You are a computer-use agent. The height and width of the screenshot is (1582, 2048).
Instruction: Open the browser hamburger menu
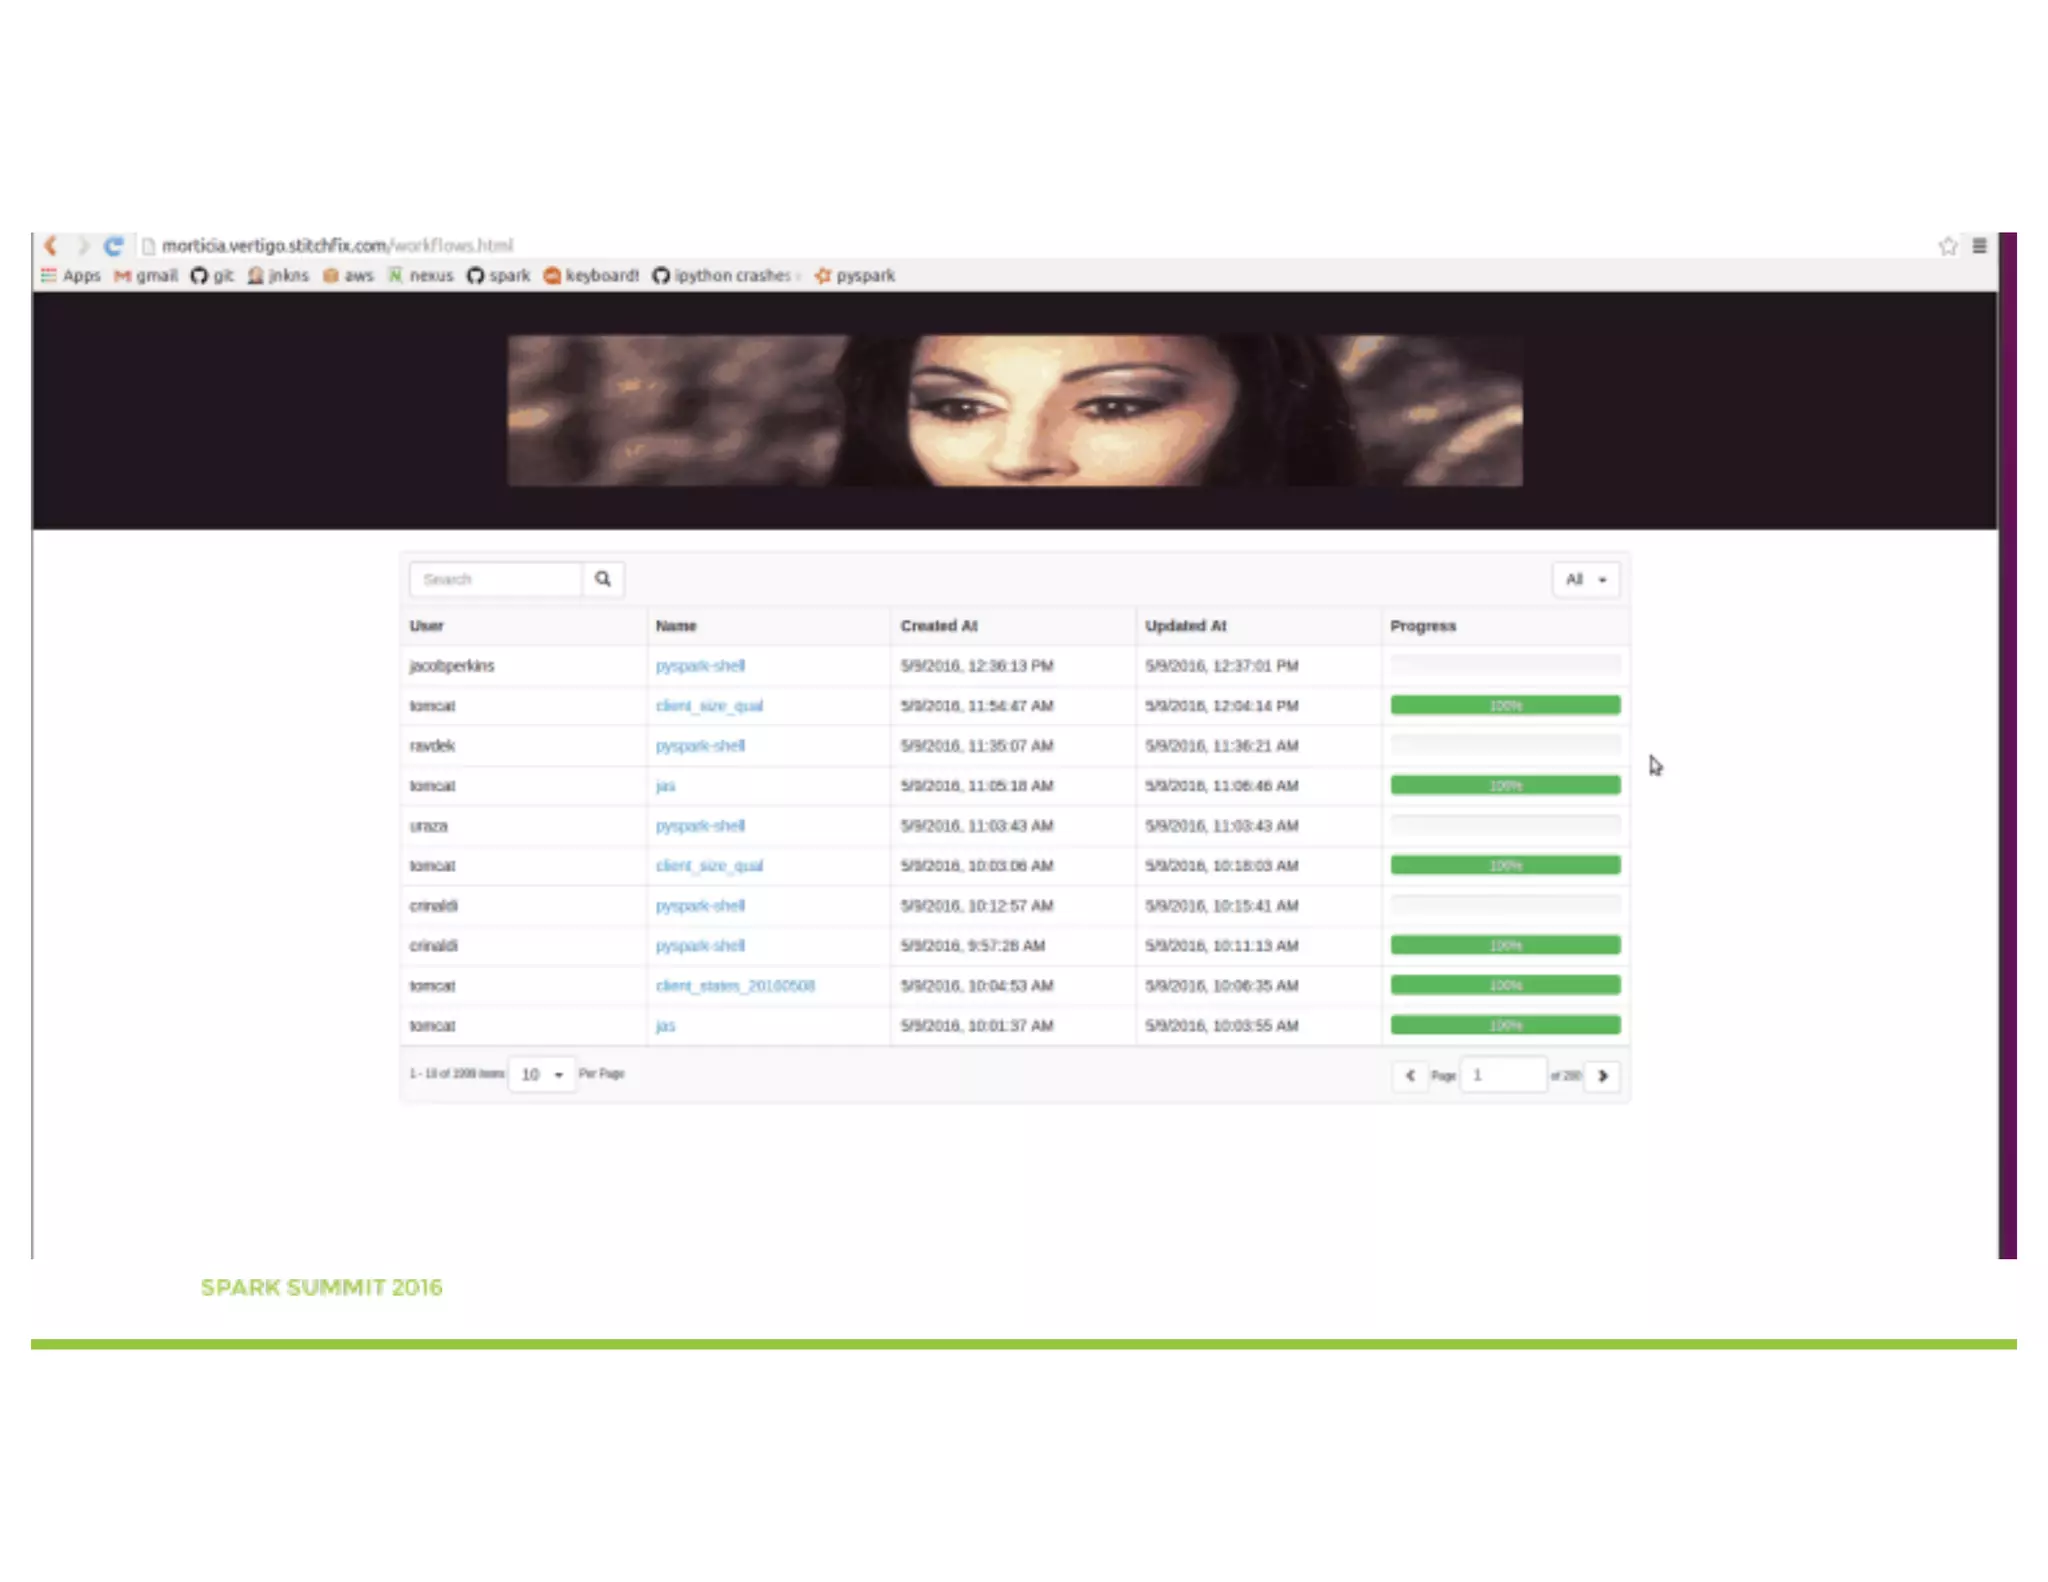(1979, 246)
